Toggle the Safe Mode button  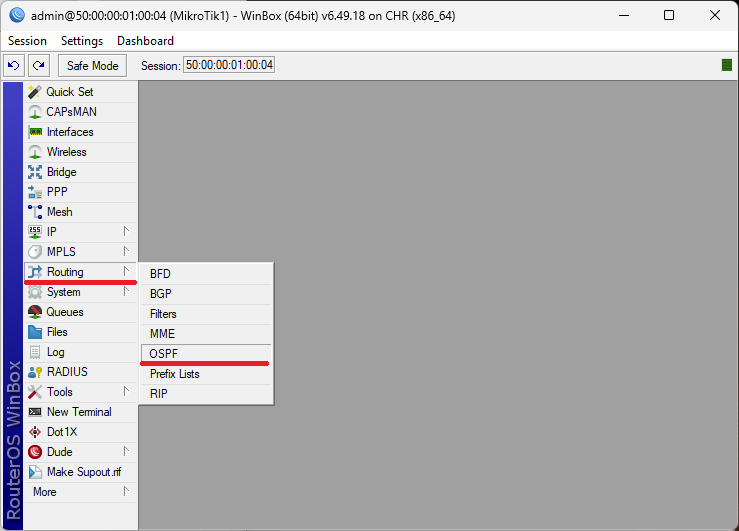92,65
